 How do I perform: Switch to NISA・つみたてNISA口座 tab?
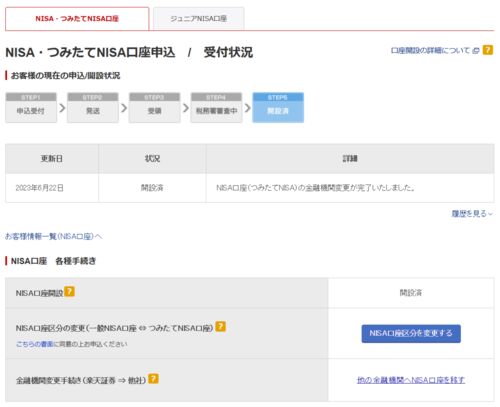[77, 19]
